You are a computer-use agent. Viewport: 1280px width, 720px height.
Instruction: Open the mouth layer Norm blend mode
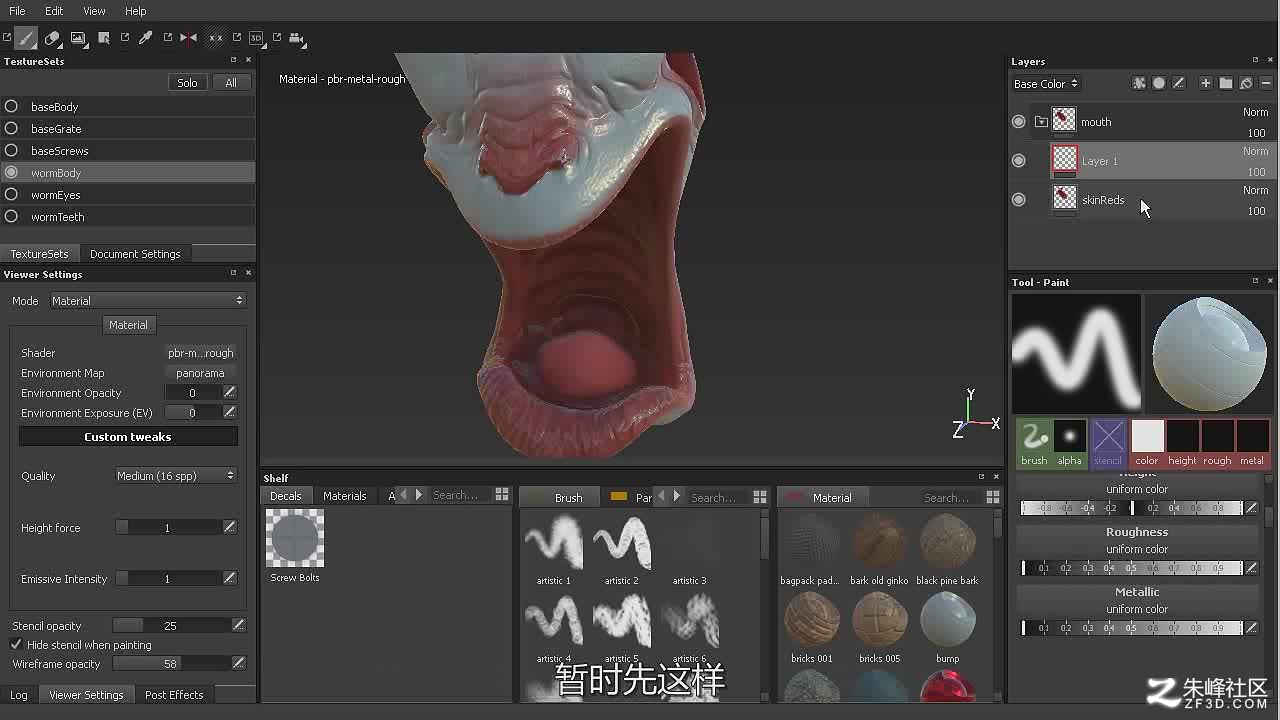(1255, 112)
